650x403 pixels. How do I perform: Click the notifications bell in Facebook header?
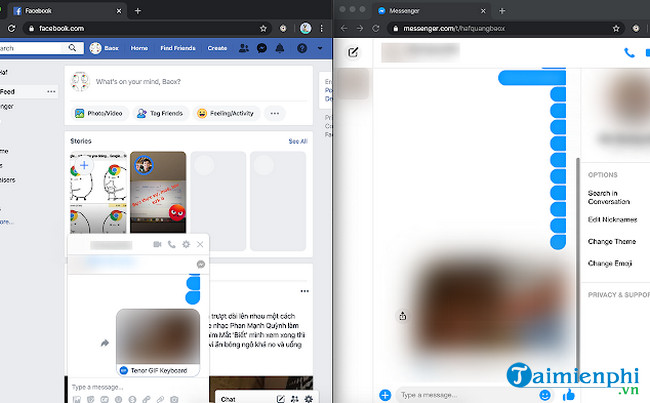tap(280, 48)
